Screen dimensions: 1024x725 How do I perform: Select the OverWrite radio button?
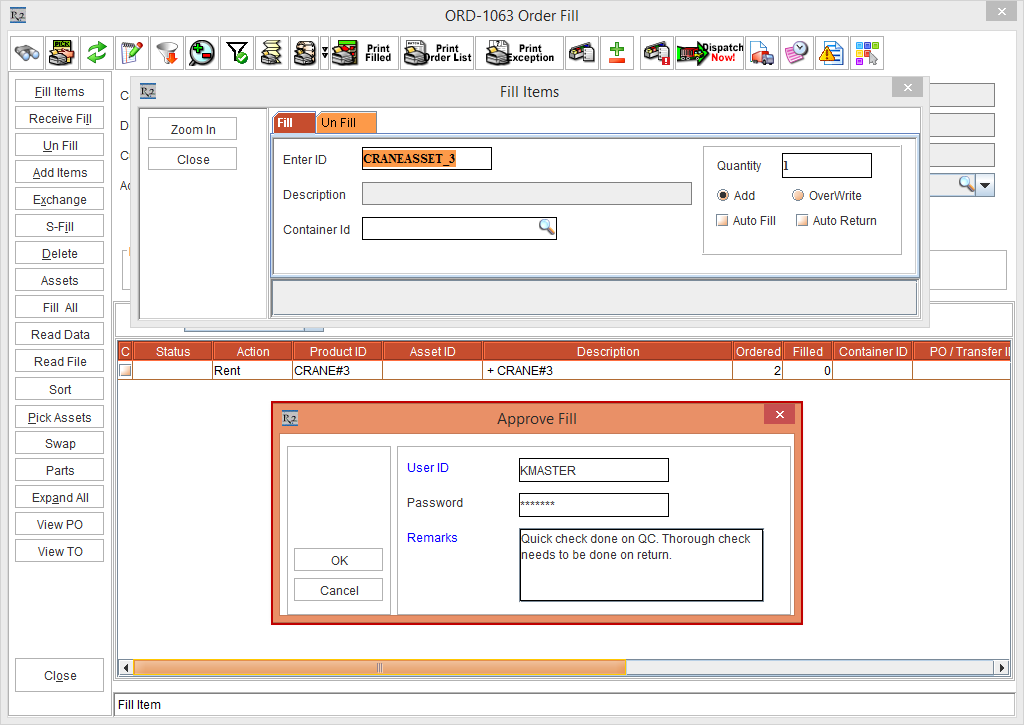tap(798, 196)
